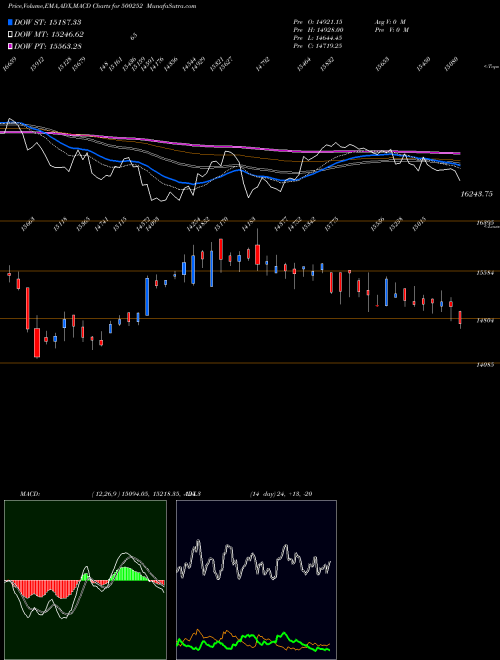Select the 'DOW ST: 15187.33' legend label
Screen dimensions: 500x660
click(48, 22)
